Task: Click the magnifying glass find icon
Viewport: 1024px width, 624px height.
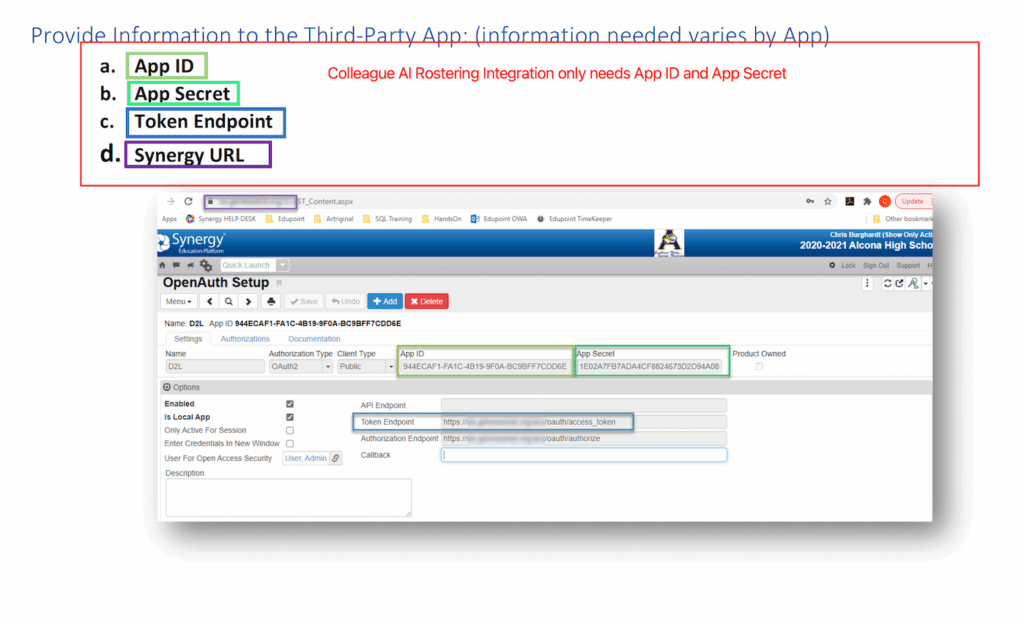Action: coord(229,301)
